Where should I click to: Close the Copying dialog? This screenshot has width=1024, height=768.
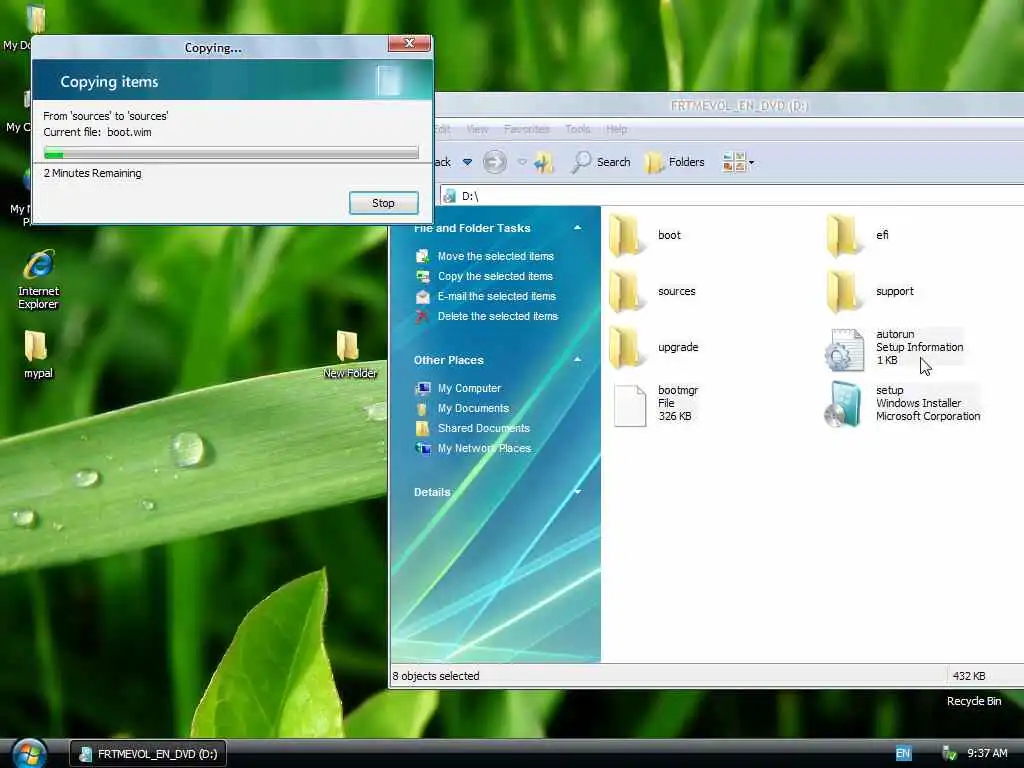[x=409, y=43]
